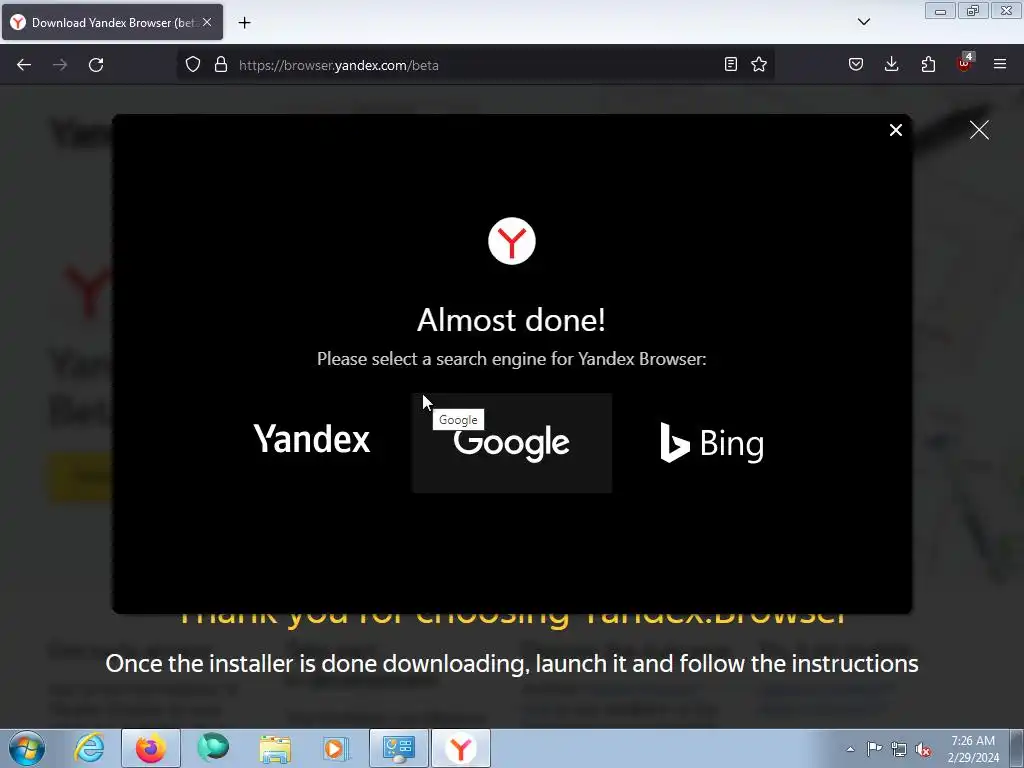Screen dimensions: 1024x768
Task: Pick Bing as the search engine
Action: pos(712,443)
